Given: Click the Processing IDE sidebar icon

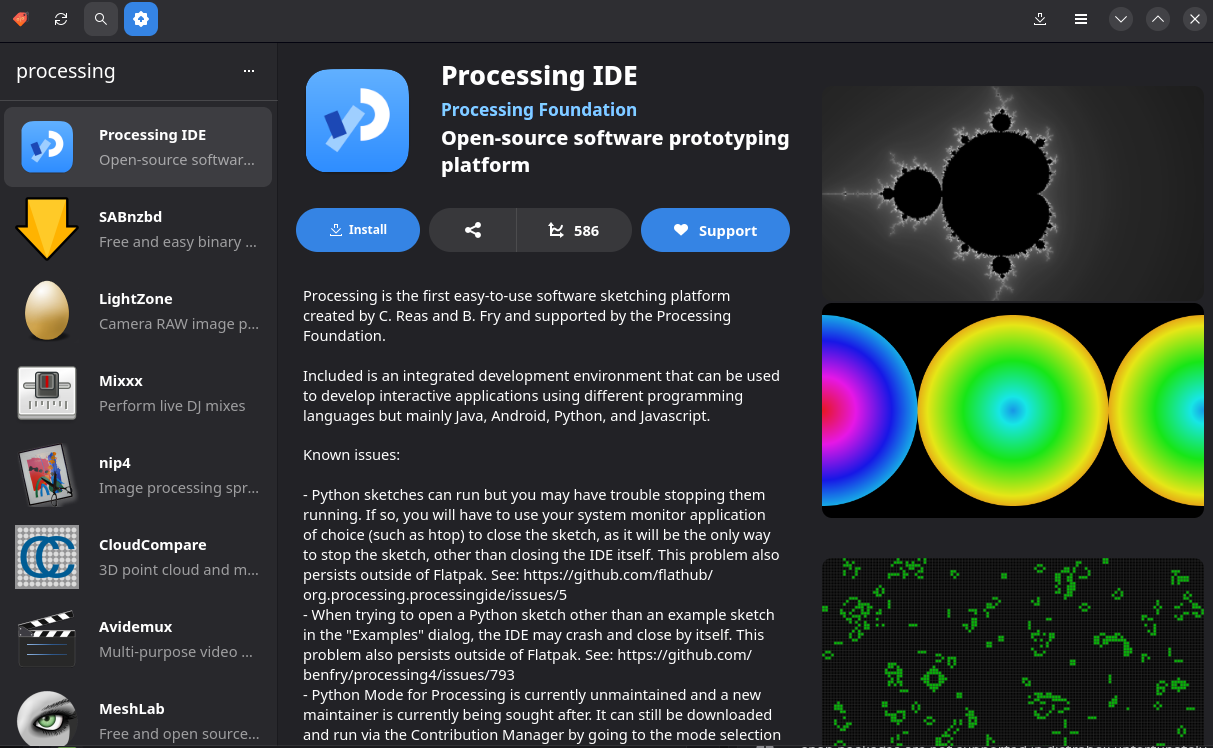Looking at the screenshot, I should click(x=47, y=147).
